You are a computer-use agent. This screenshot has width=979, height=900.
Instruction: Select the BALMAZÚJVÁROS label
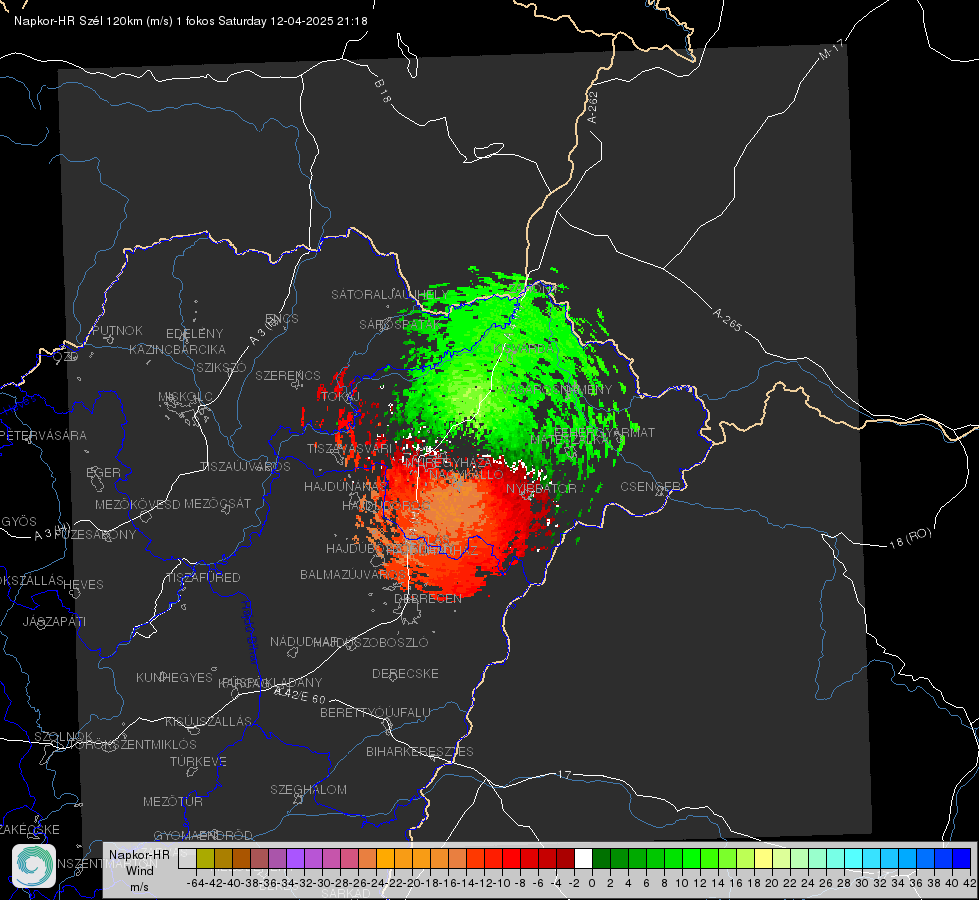tap(353, 575)
